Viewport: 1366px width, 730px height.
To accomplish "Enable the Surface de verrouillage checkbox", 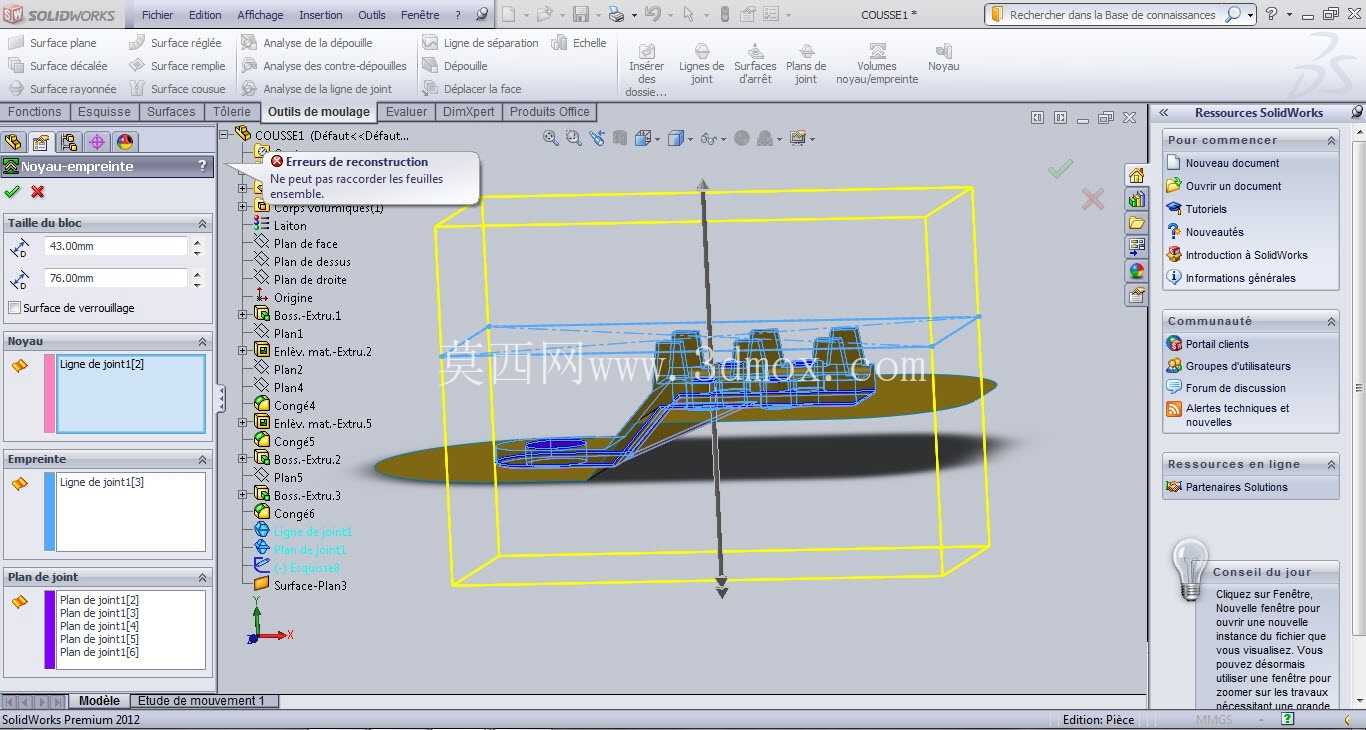I will pos(15,308).
